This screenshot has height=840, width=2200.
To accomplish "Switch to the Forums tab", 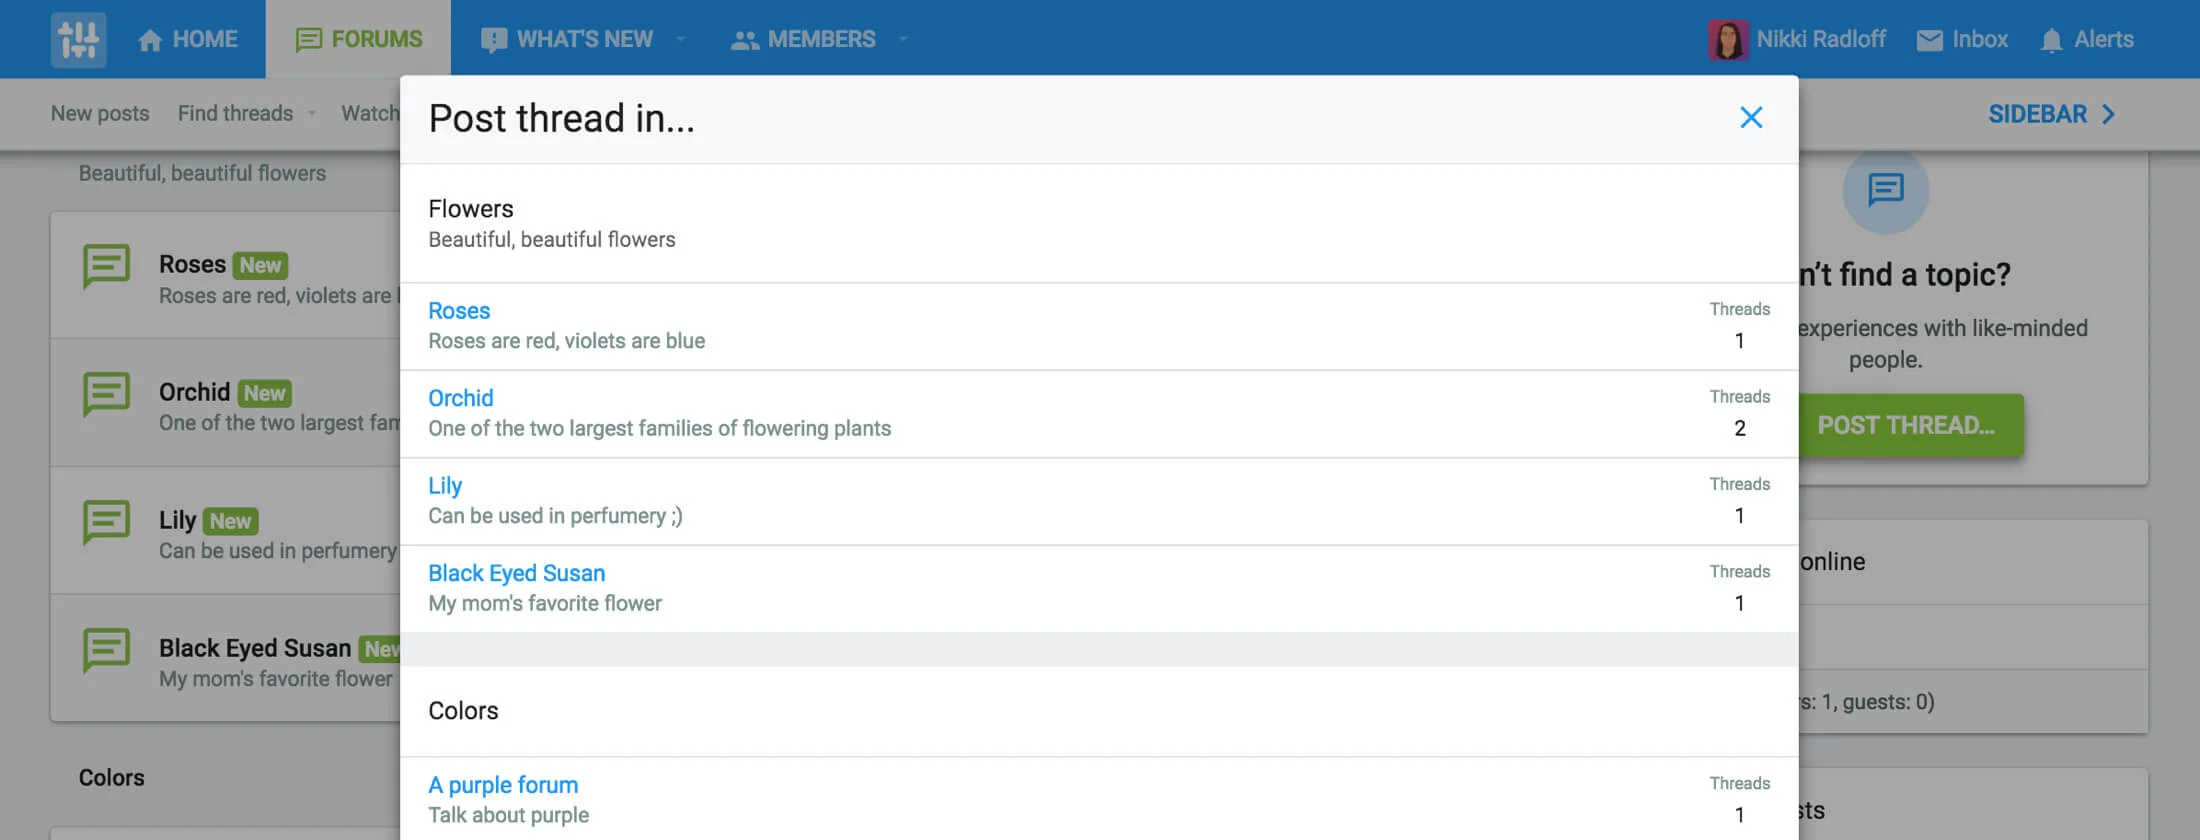I will click(x=359, y=39).
